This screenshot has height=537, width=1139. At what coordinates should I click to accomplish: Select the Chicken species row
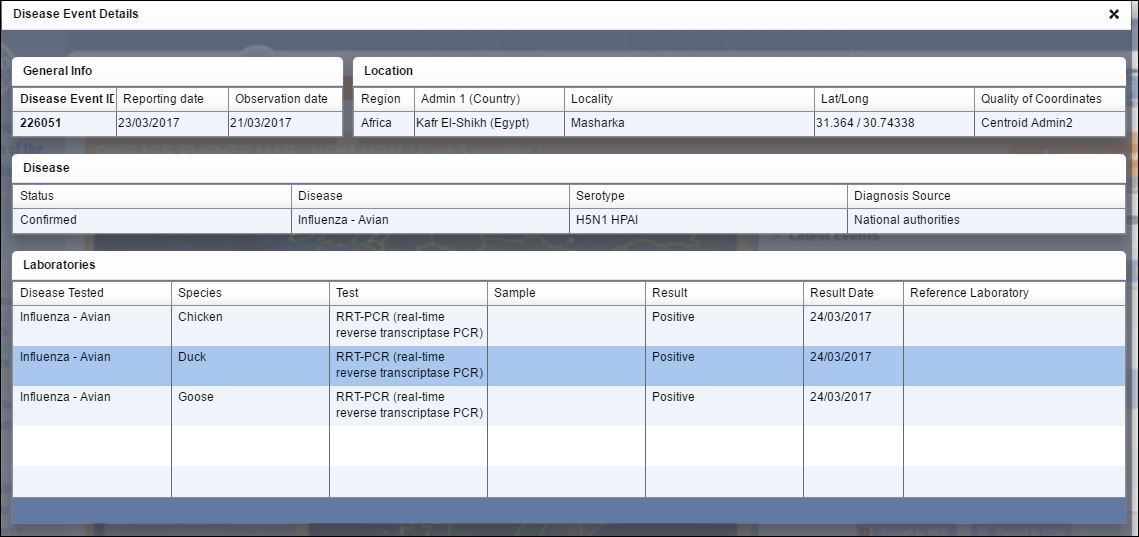[x=569, y=326]
